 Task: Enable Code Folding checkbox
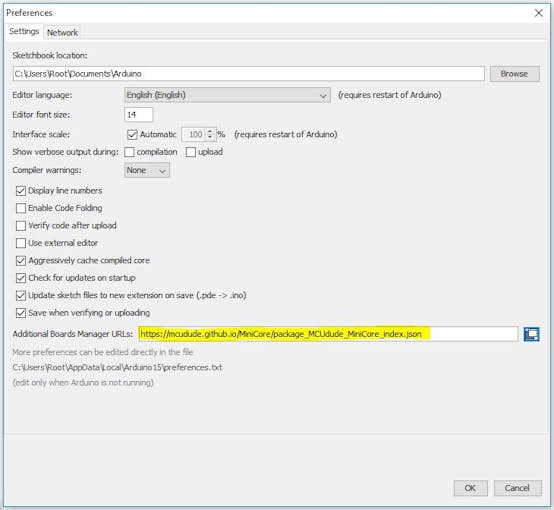(21, 208)
